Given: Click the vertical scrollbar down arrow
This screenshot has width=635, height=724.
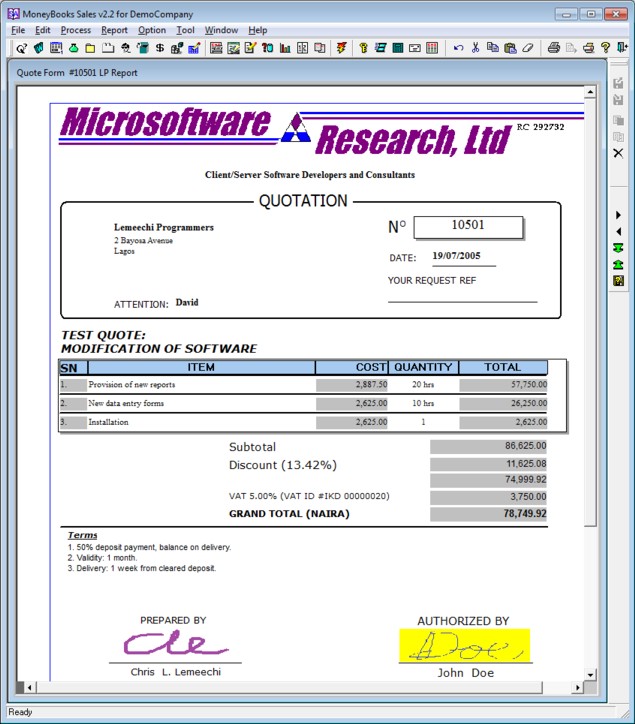Looking at the screenshot, I should click(591, 675).
